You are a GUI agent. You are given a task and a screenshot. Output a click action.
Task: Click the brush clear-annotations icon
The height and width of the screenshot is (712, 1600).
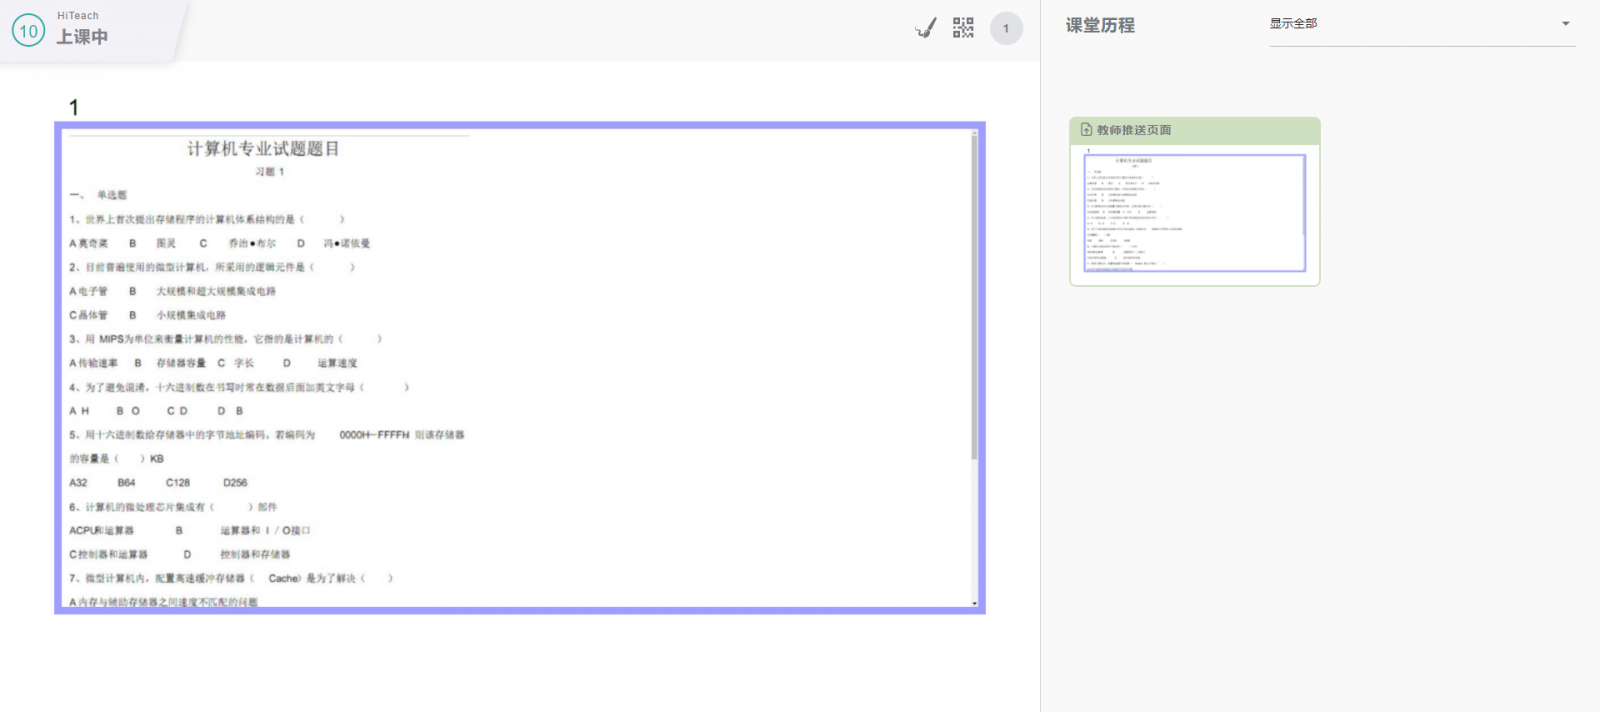click(x=926, y=28)
